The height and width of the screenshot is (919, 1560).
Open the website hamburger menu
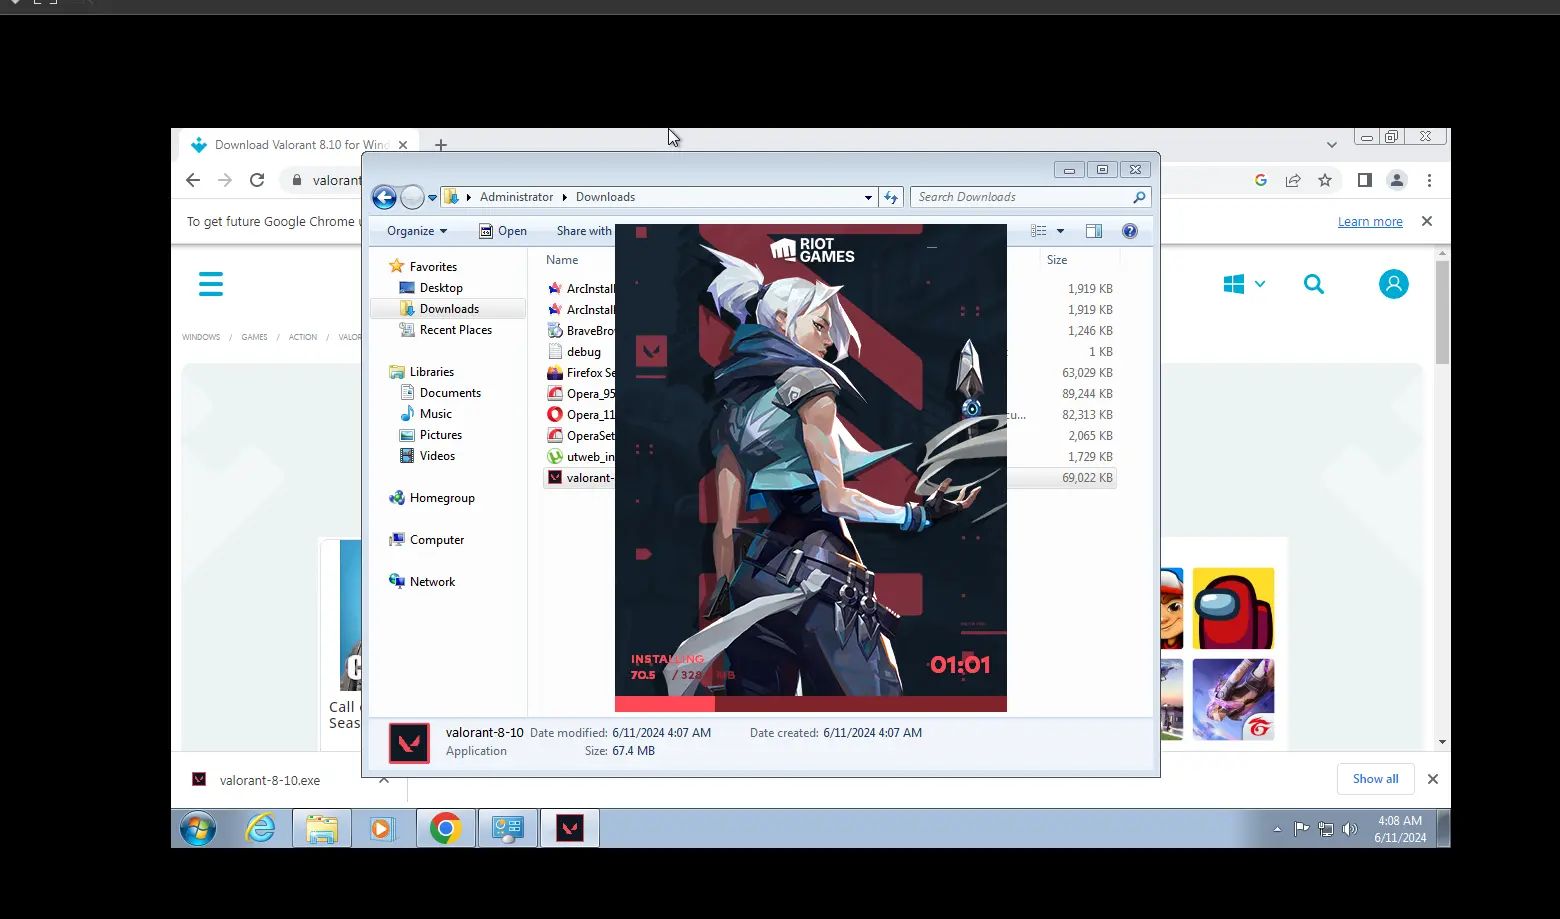click(211, 284)
